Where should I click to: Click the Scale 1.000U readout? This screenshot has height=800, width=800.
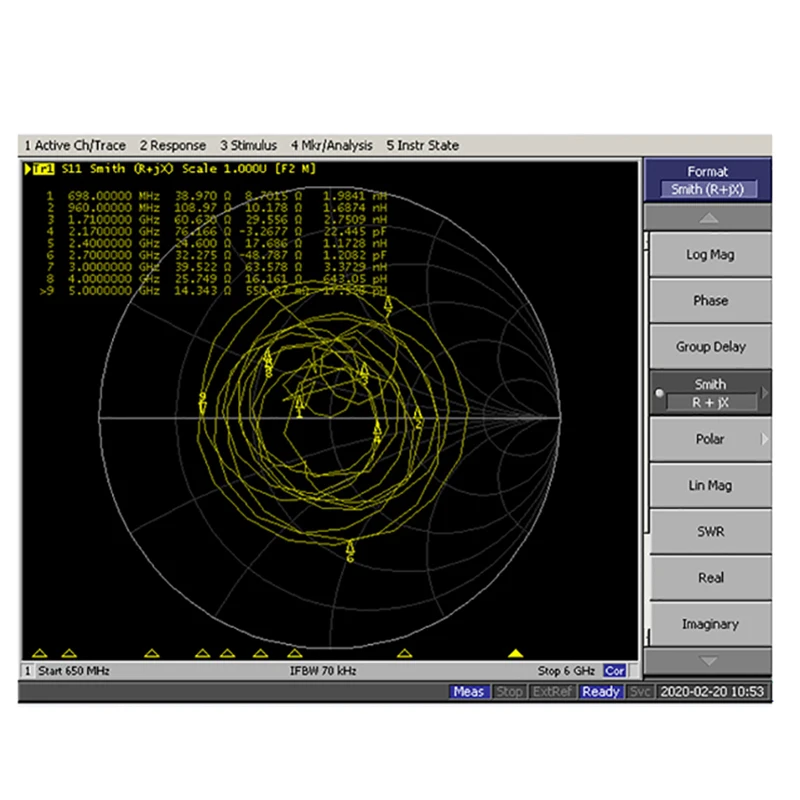coord(224,169)
